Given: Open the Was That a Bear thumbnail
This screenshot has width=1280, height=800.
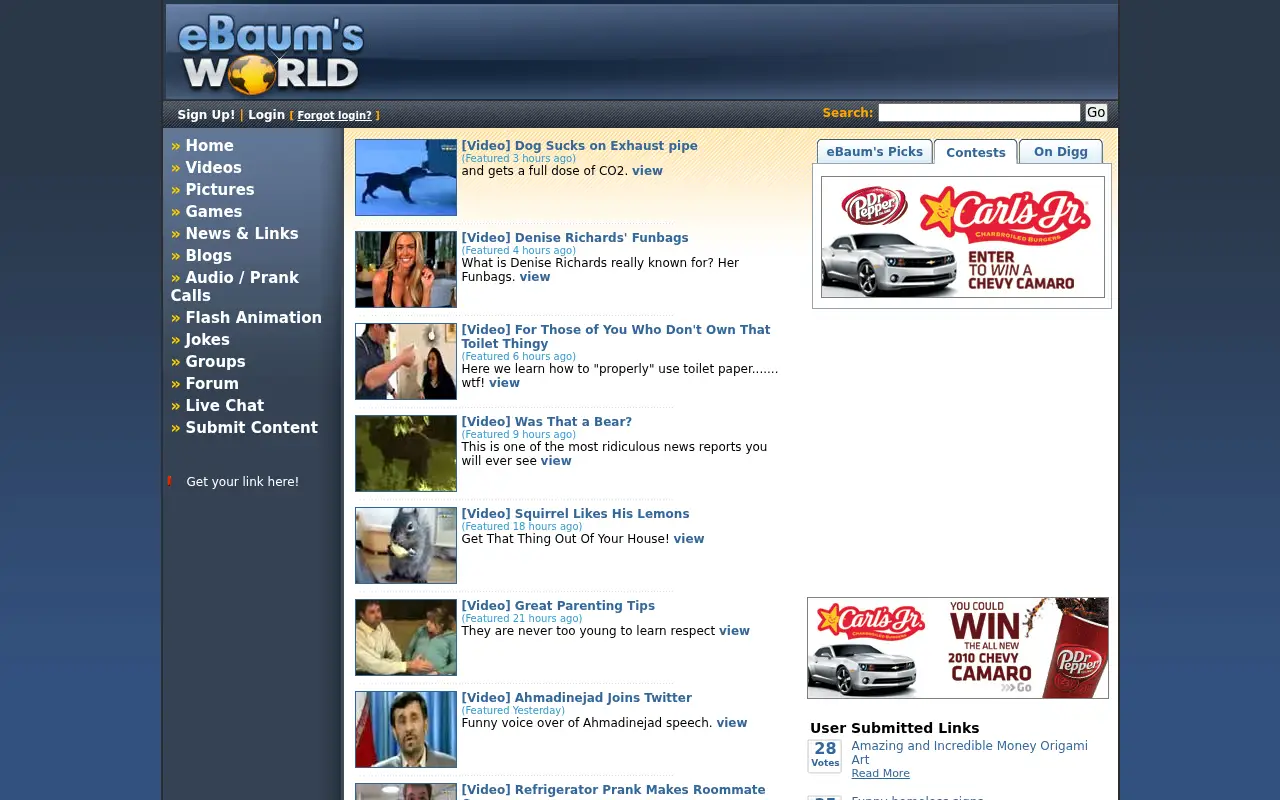Looking at the screenshot, I should [406, 453].
